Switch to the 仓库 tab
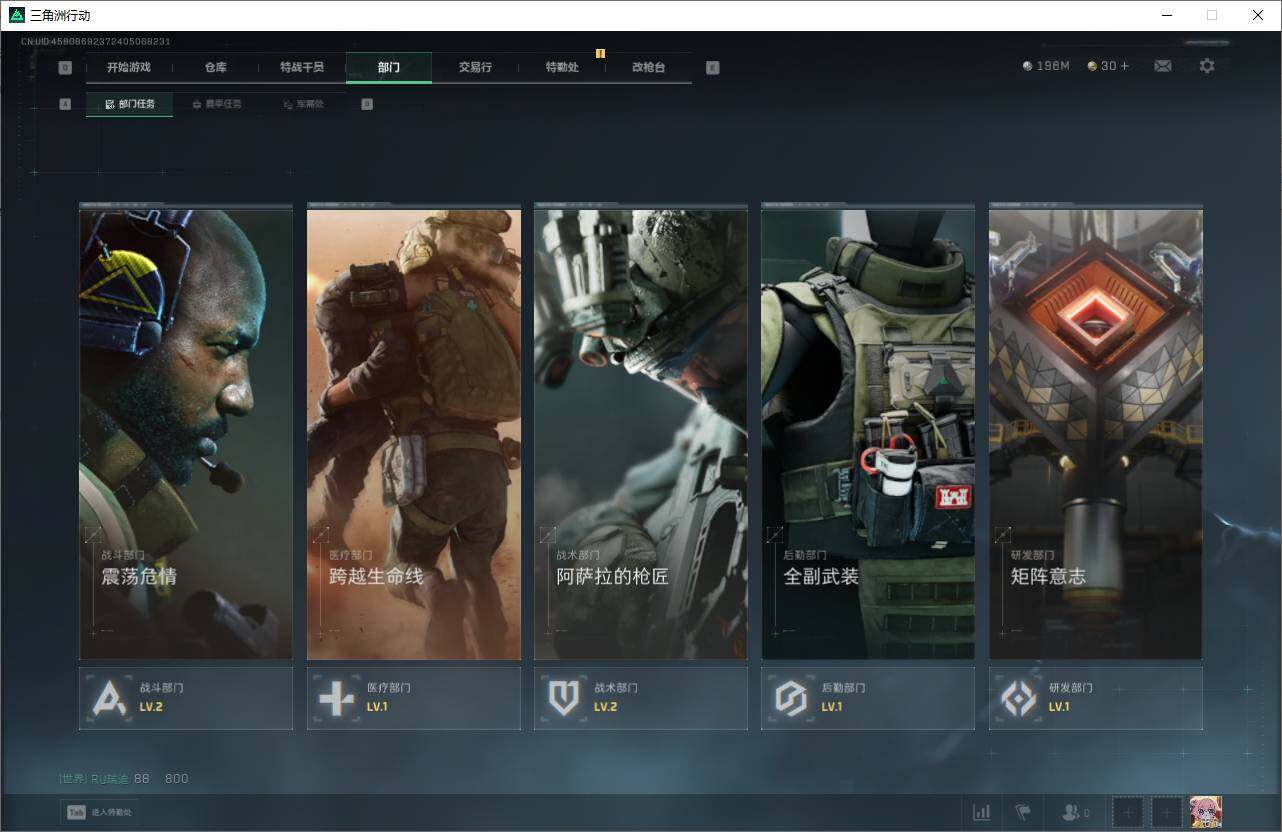 215,67
